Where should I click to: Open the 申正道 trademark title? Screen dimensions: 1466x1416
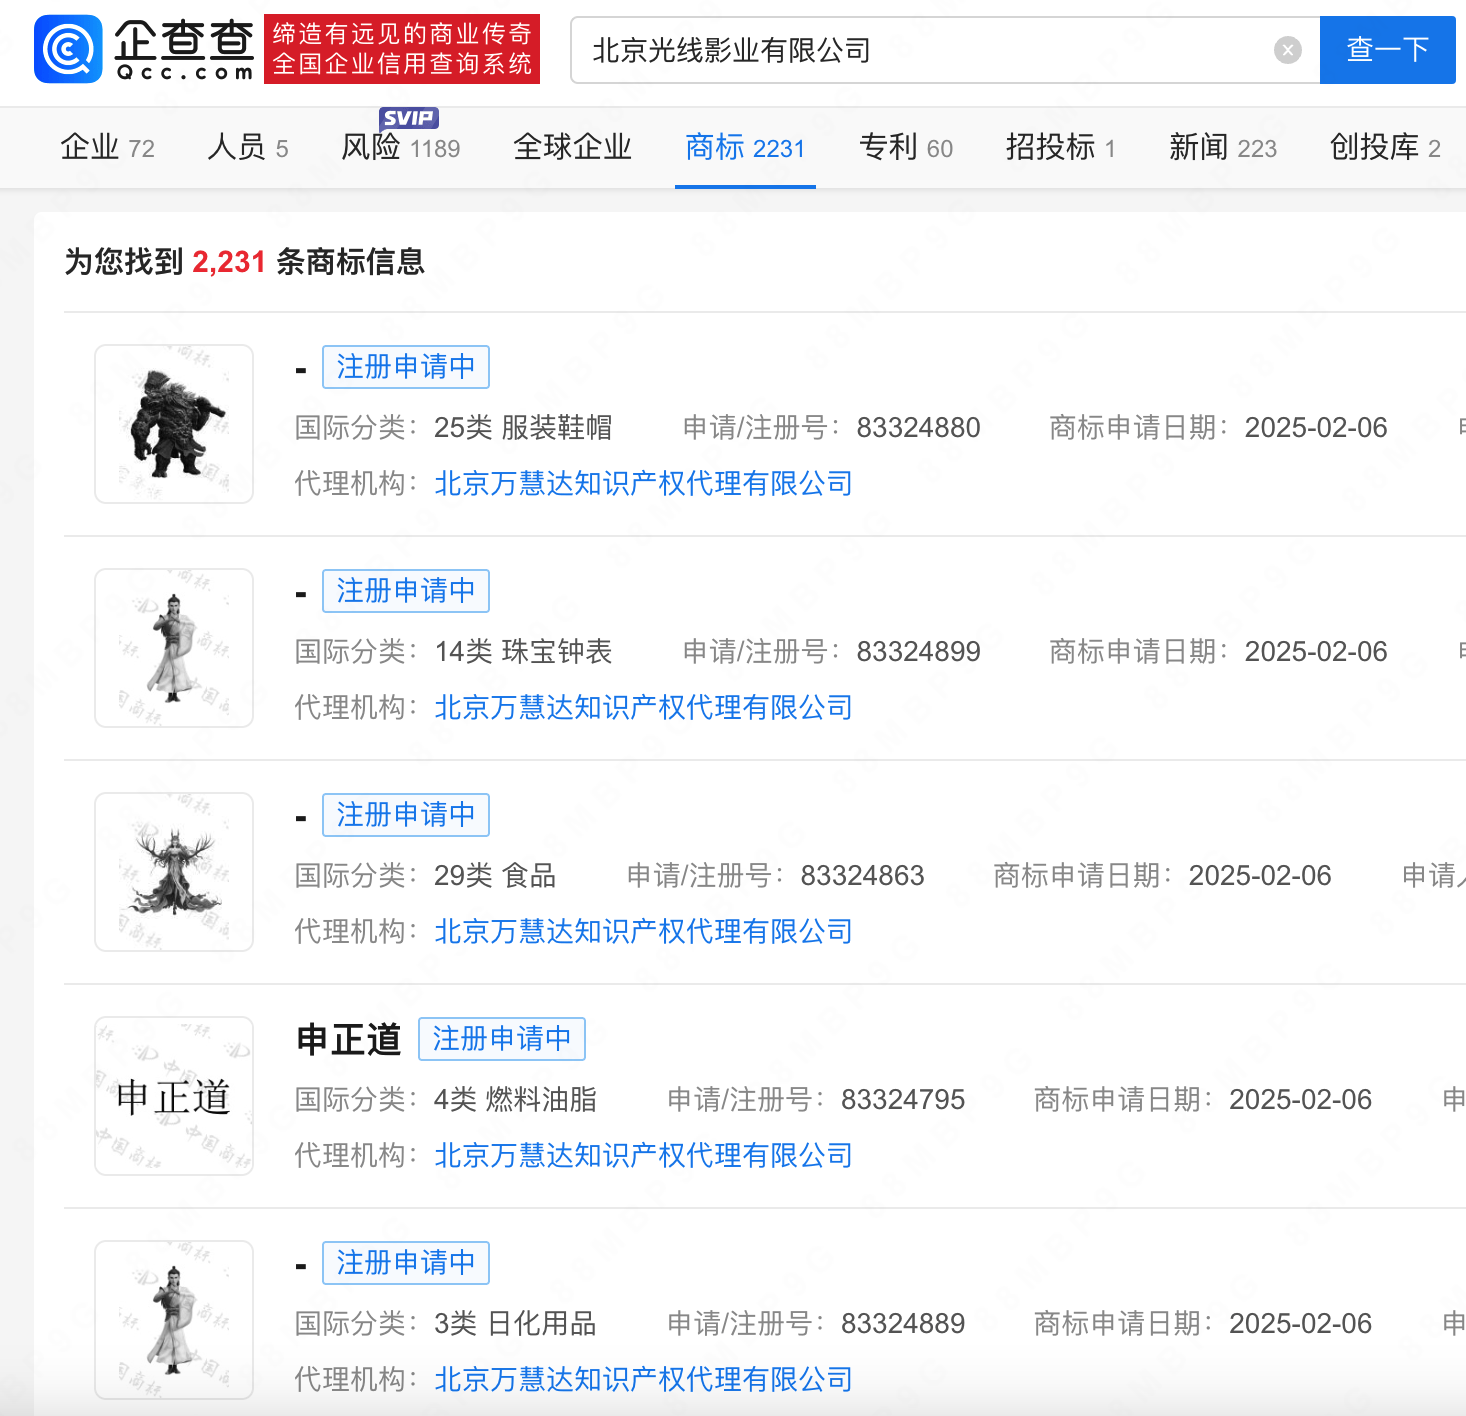[348, 1040]
